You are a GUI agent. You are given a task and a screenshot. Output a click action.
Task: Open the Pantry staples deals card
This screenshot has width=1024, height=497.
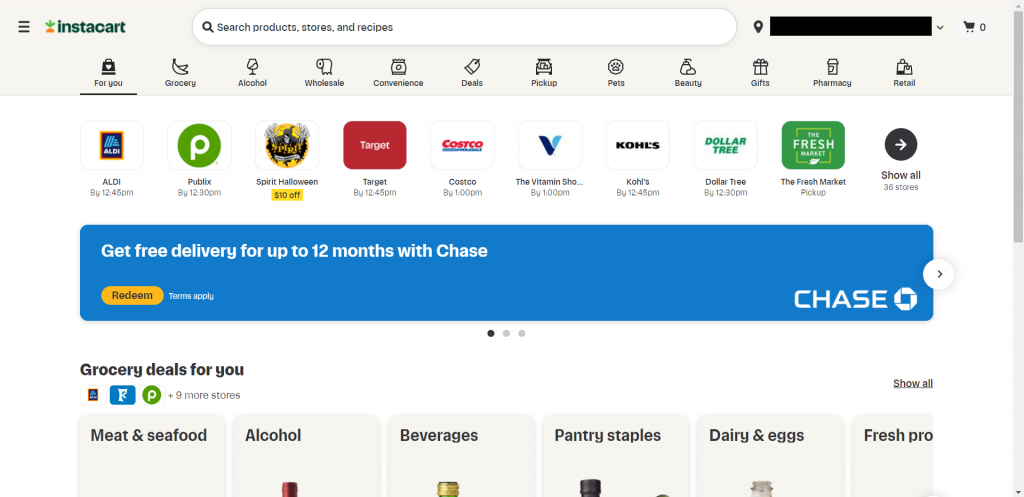(x=616, y=457)
